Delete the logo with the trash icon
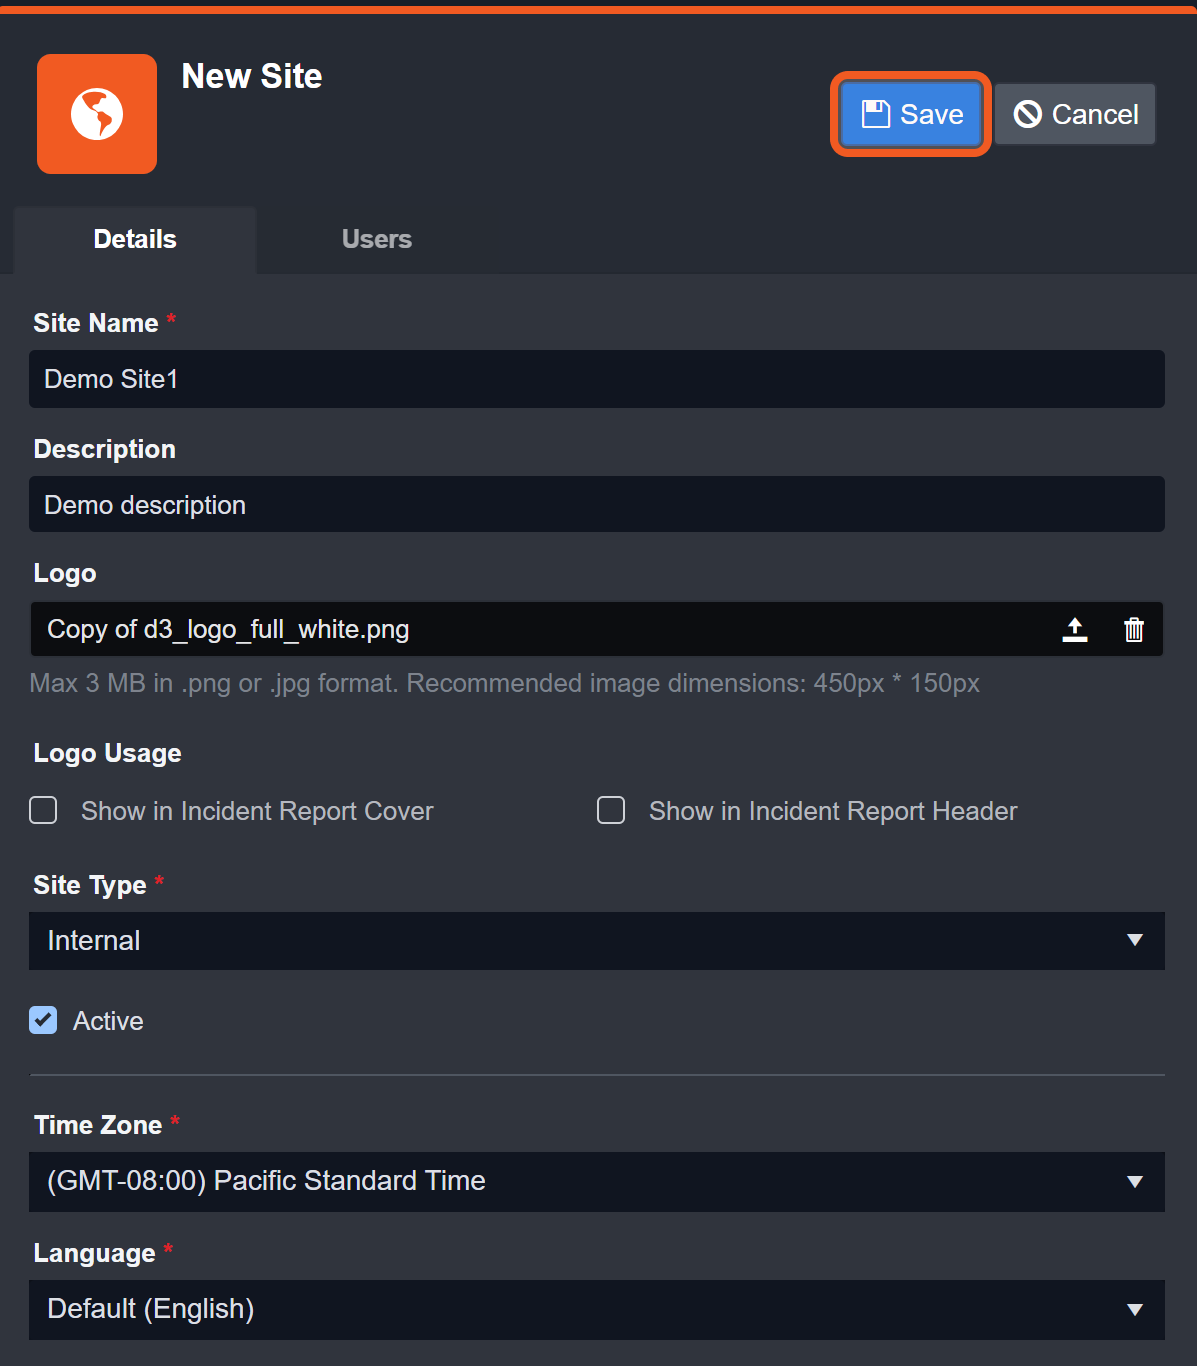The width and height of the screenshot is (1197, 1366). 1134,629
